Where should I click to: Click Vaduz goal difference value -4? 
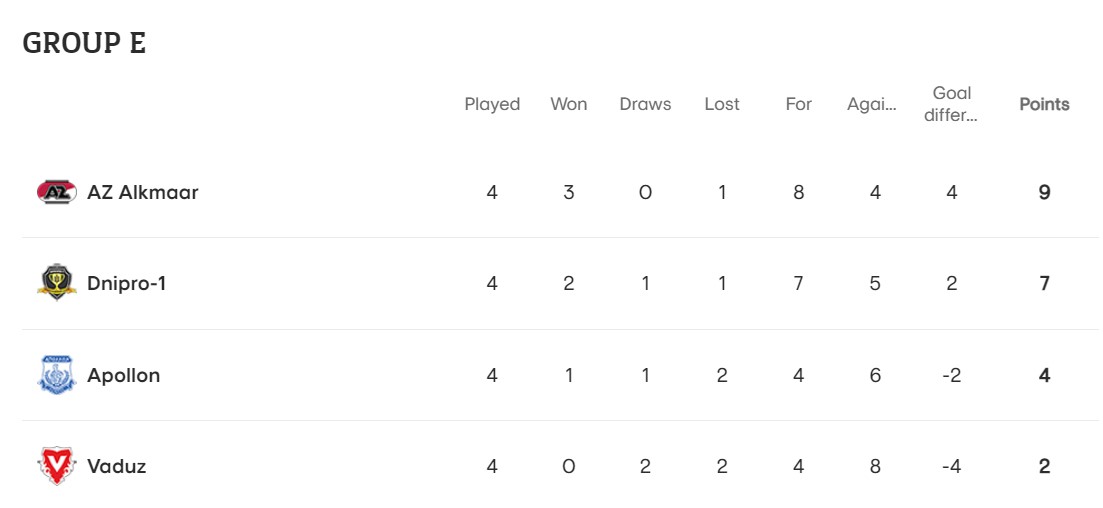952,466
